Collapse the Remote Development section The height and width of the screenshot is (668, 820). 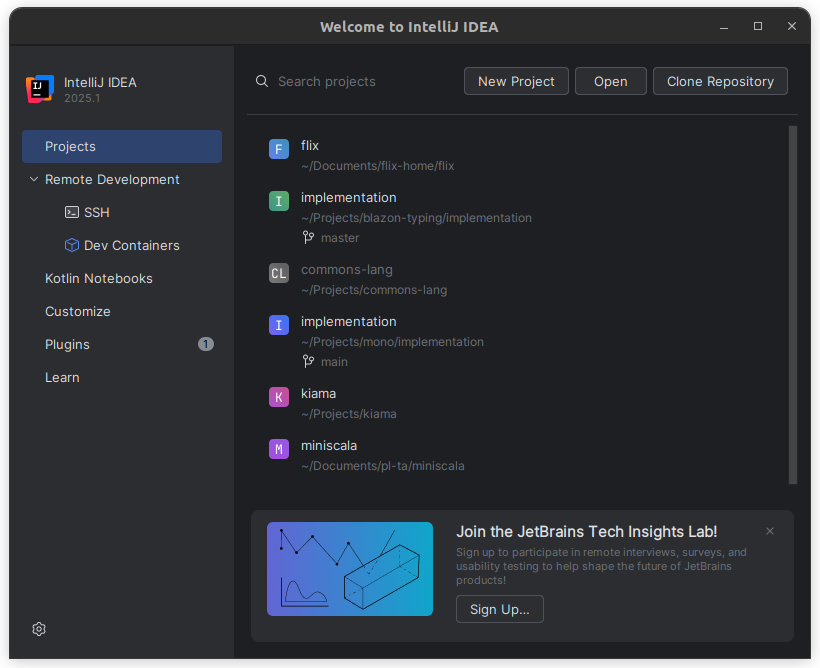click(34, 180)
